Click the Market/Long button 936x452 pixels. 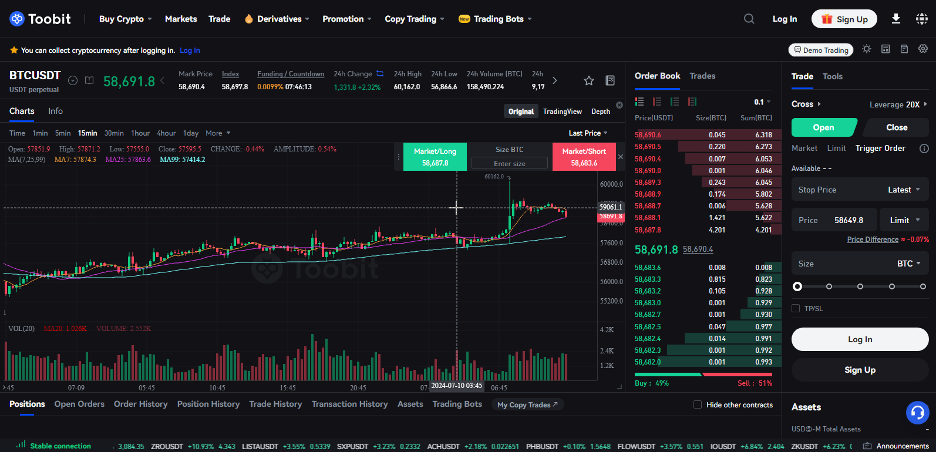click(435, 156)
